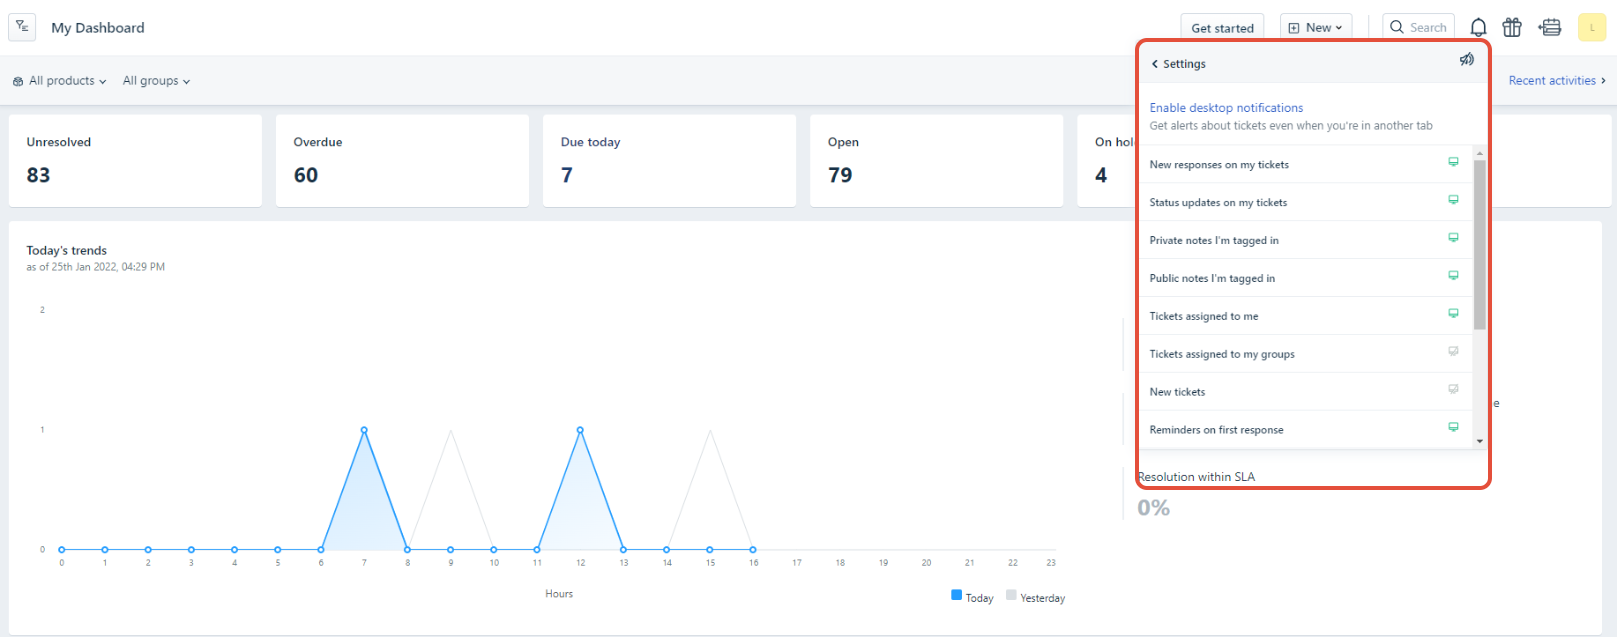The image size is (1617, 637).
Task: Click the scrollbar up arrow in settings panel
Action: 1480,153
